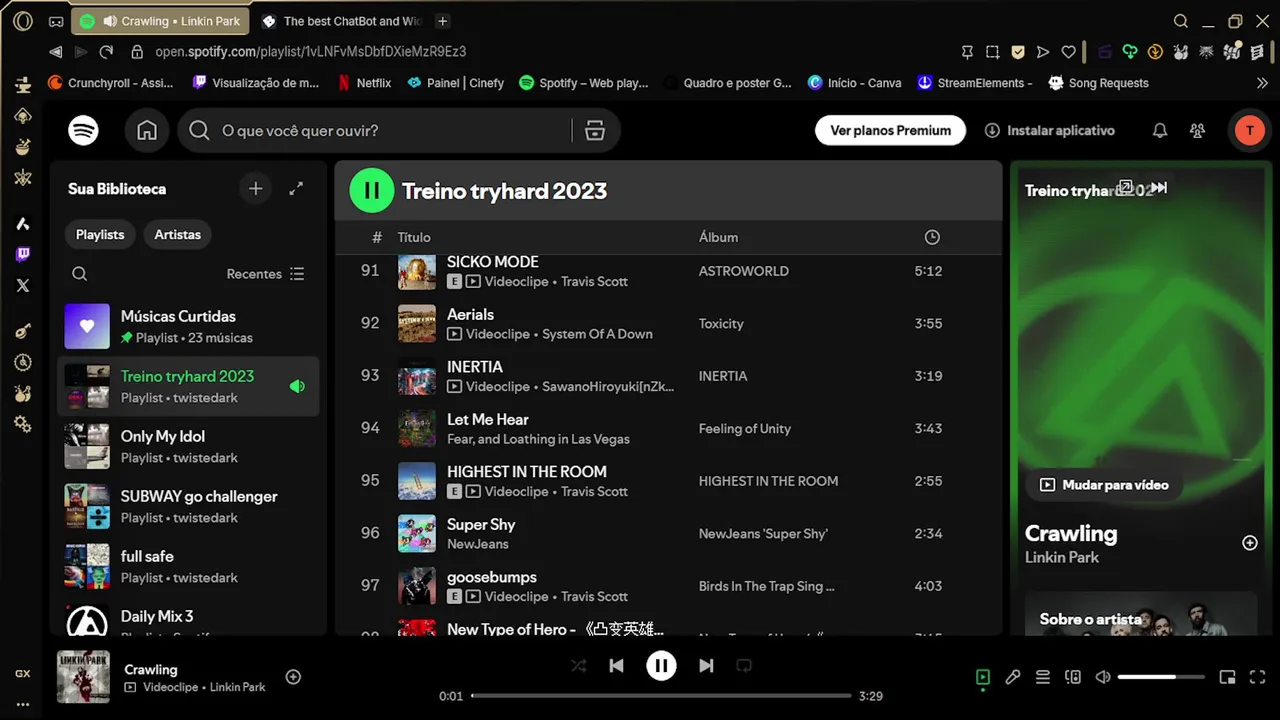Pause the Treino tryhard 2023 playlist

click(372, 191)
